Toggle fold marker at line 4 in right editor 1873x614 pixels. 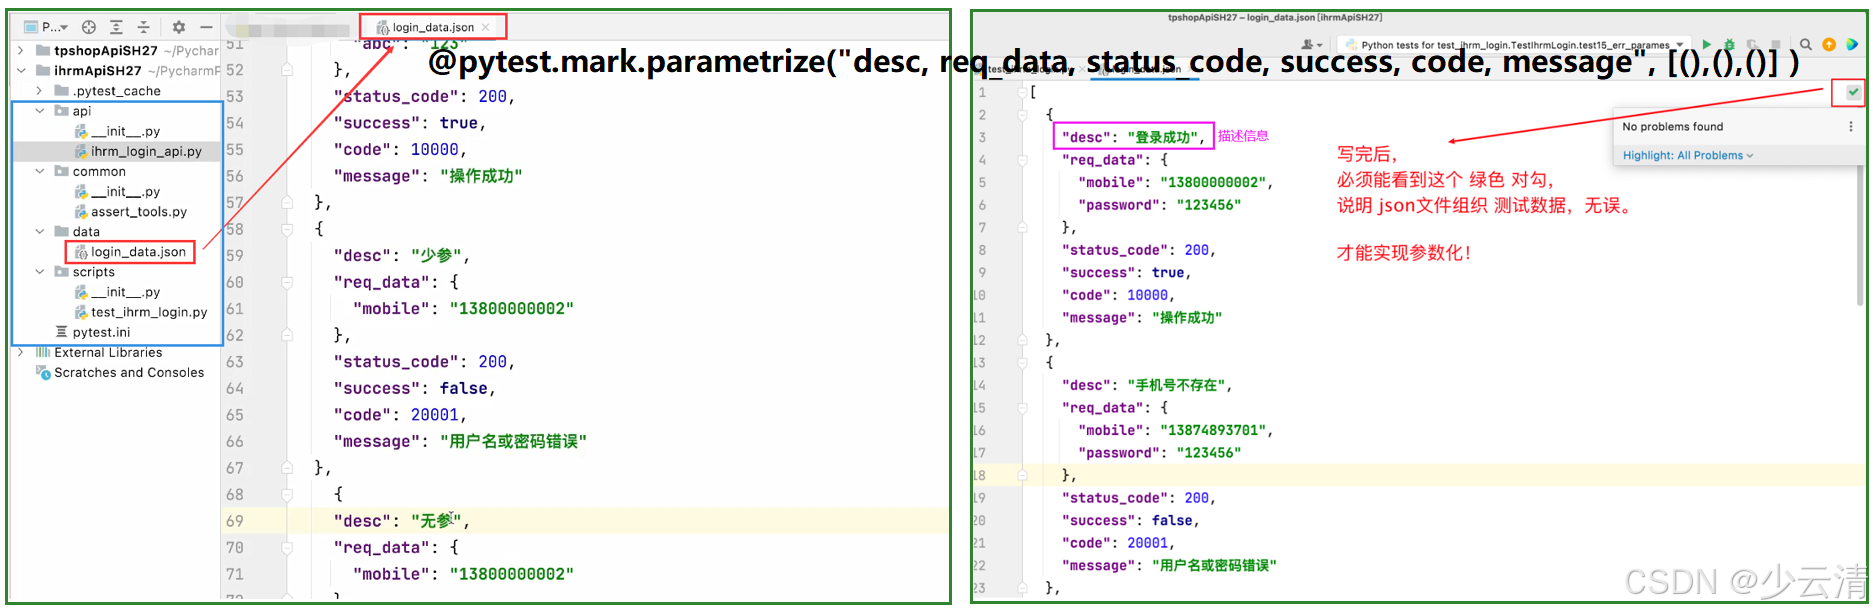tap(1022, 160)
